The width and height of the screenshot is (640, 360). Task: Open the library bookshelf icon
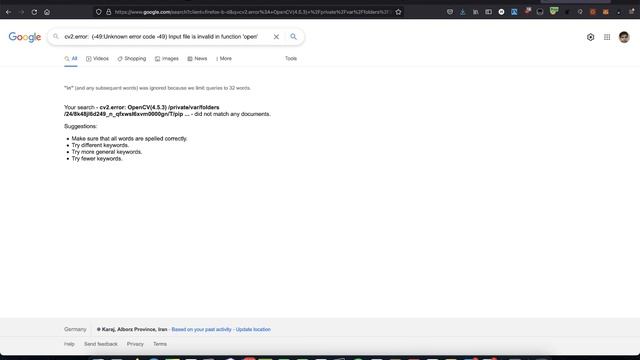click(476, 12)
